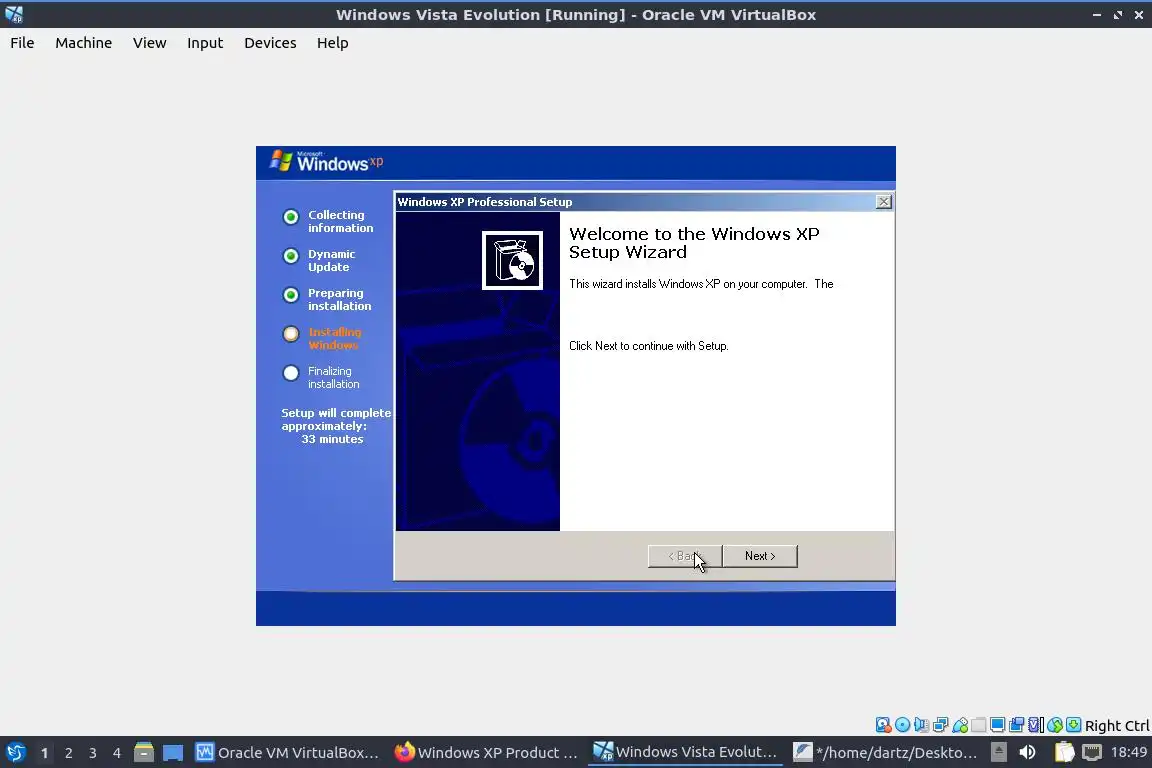Click the CPU virtualization status icon

point(1036,725)
